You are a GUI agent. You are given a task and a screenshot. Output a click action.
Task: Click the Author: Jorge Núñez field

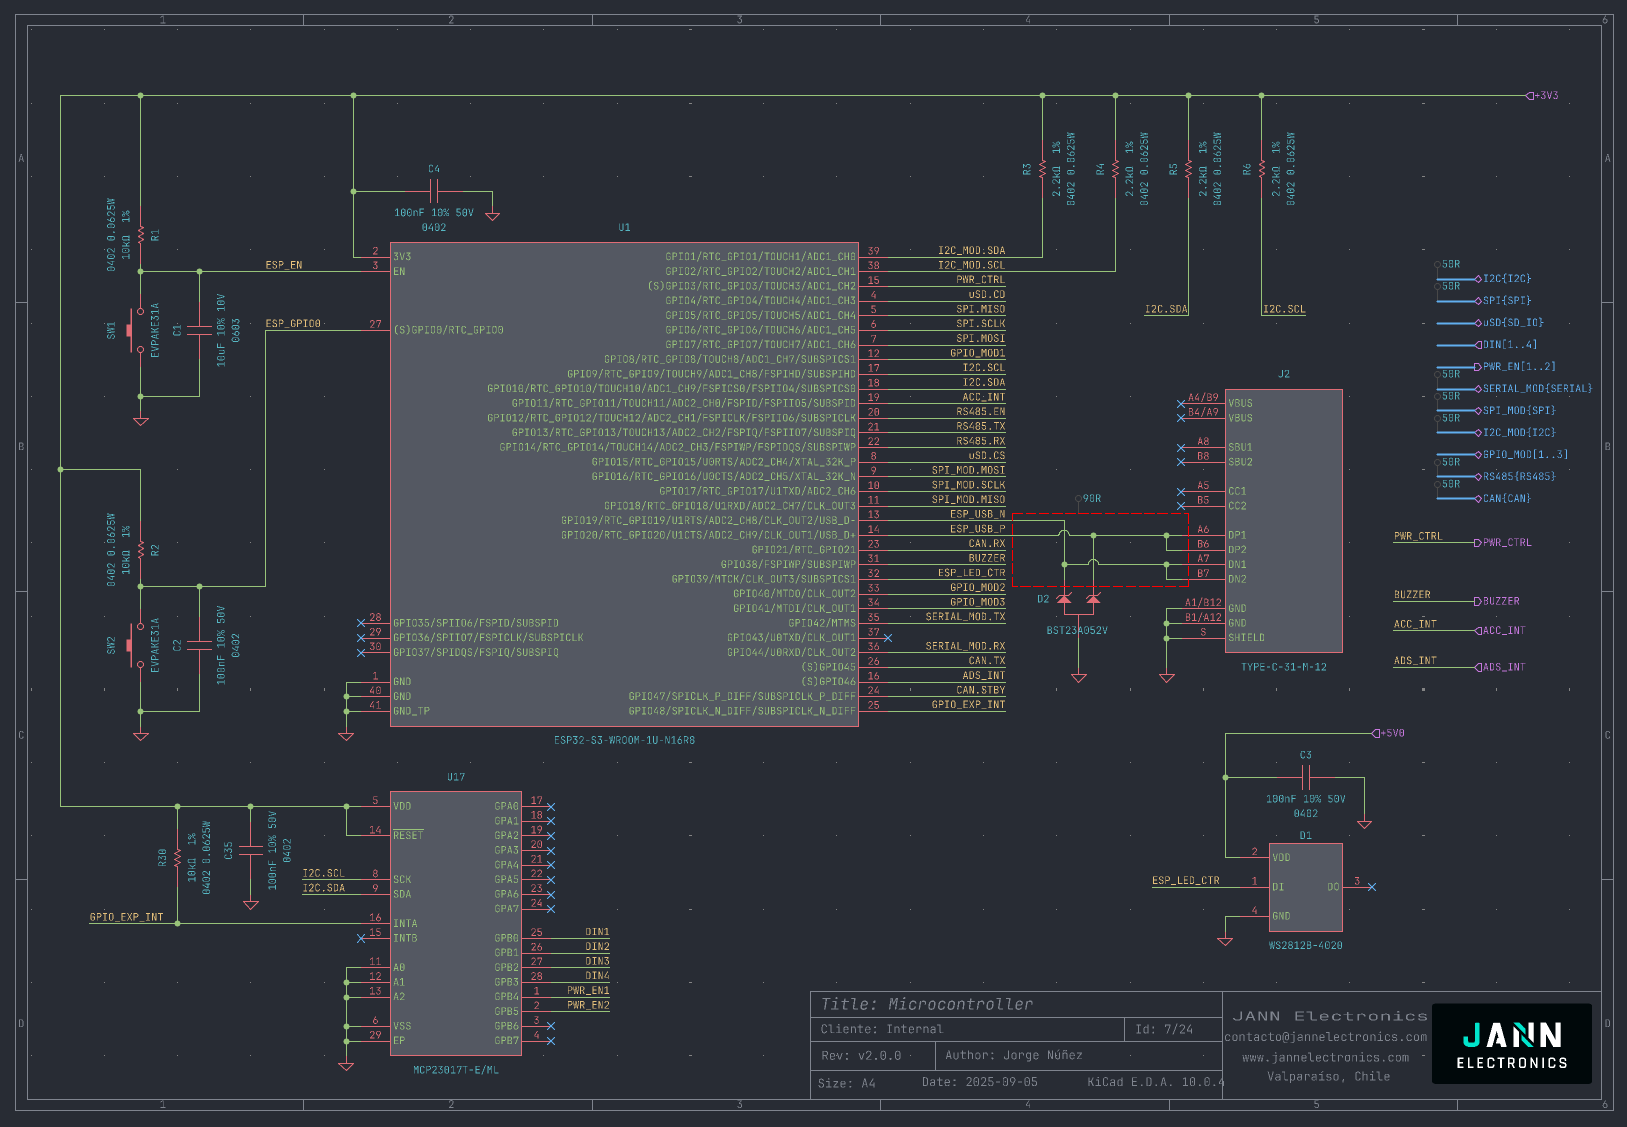(x=1014, y=1055)
